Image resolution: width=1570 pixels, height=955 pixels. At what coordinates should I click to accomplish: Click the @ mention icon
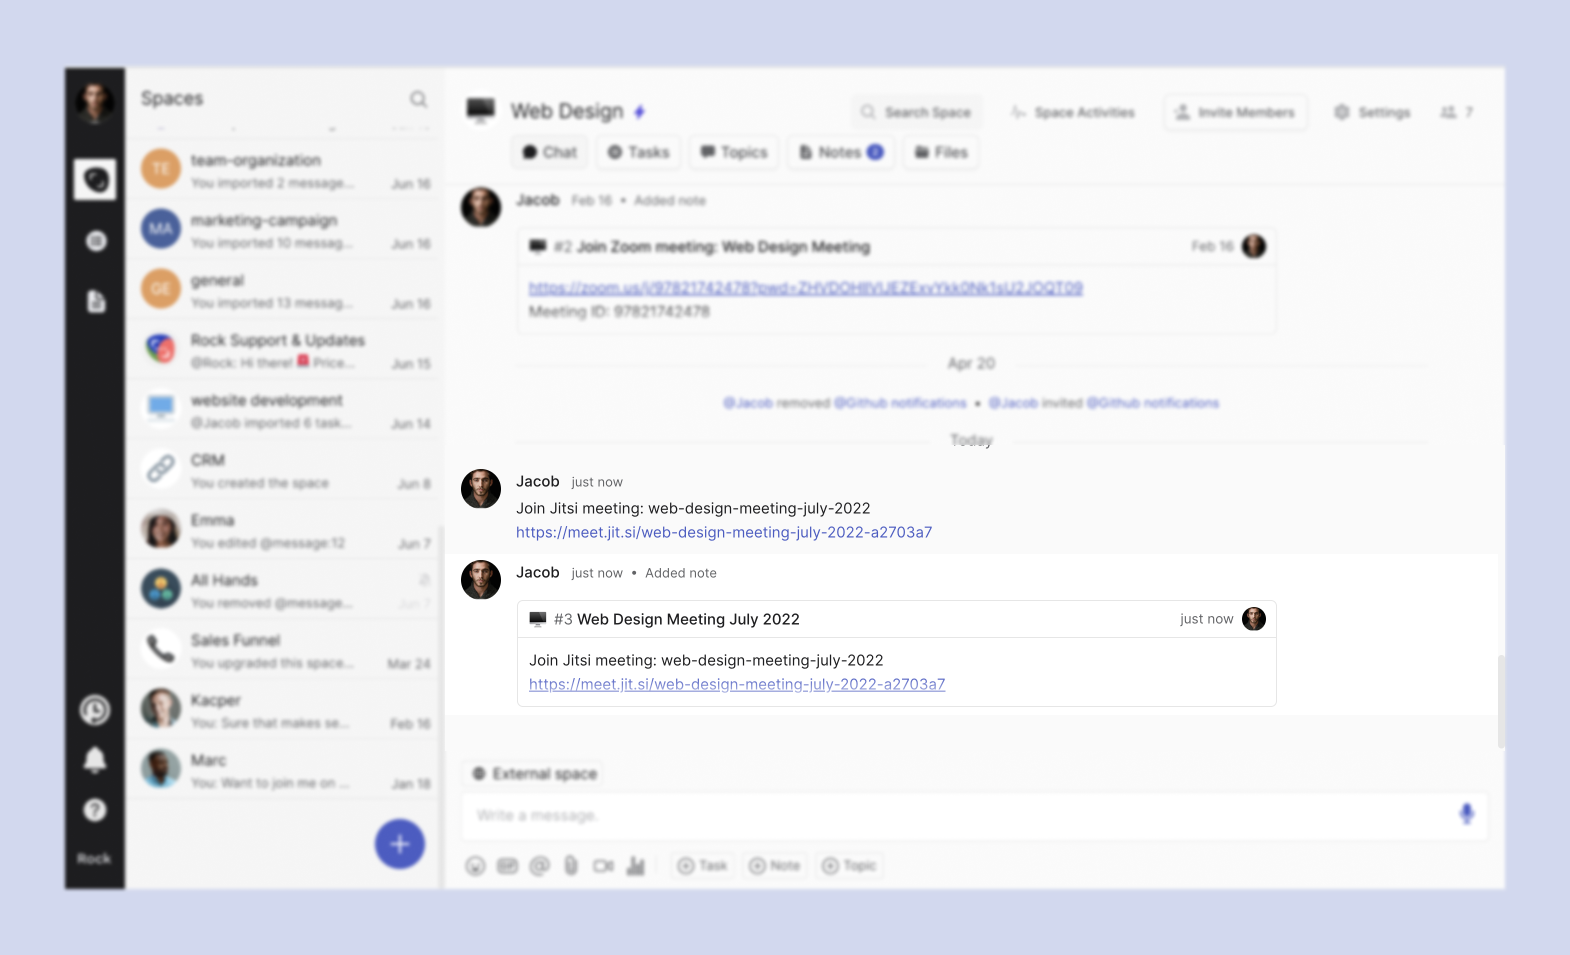pyautogui.click(x=540, y=866)
